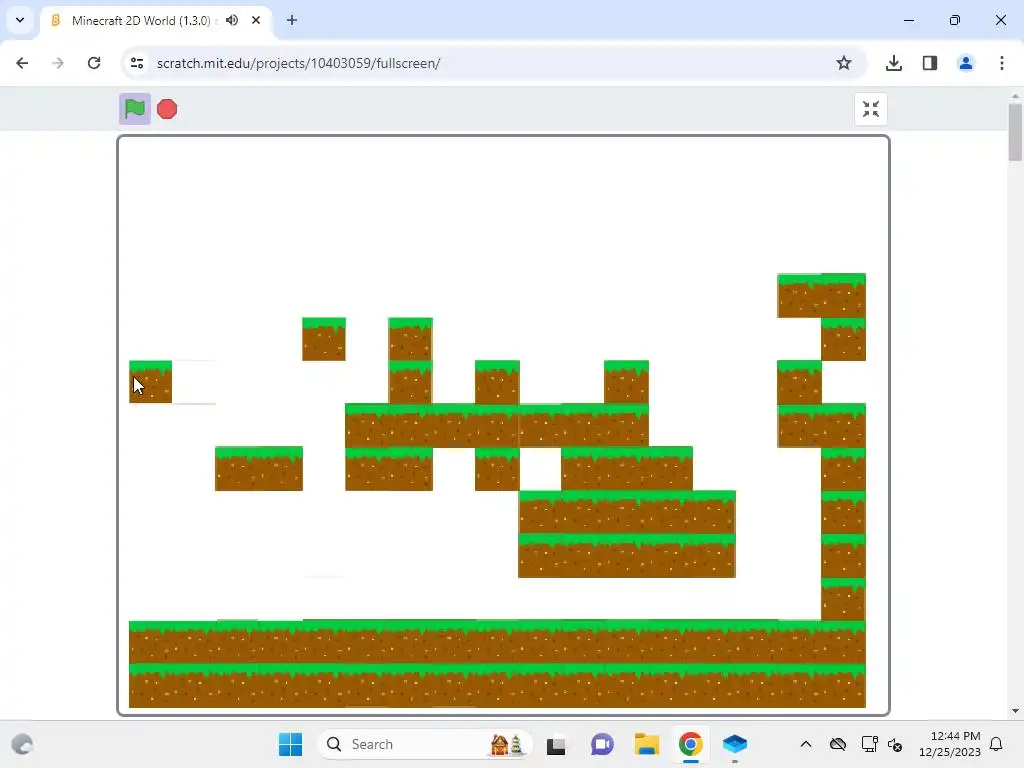The image size is (1024, 768).
Task: Click the page vertical scrollbar thumb
Action: (x=1015, y=132)
